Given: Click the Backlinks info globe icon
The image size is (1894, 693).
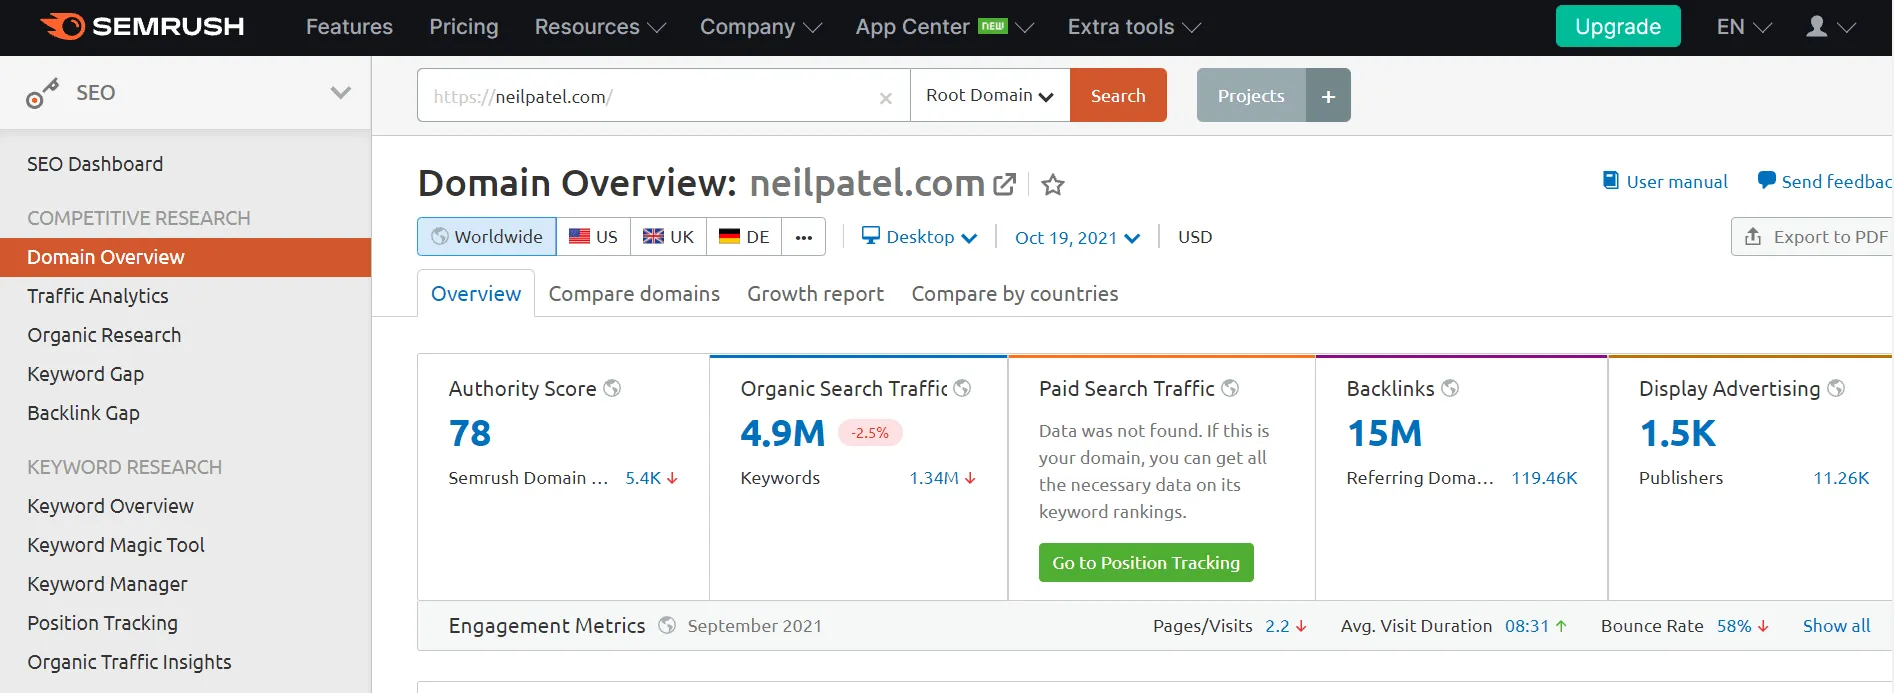Looking at the screenshot, I should (x=1450, y=388).
